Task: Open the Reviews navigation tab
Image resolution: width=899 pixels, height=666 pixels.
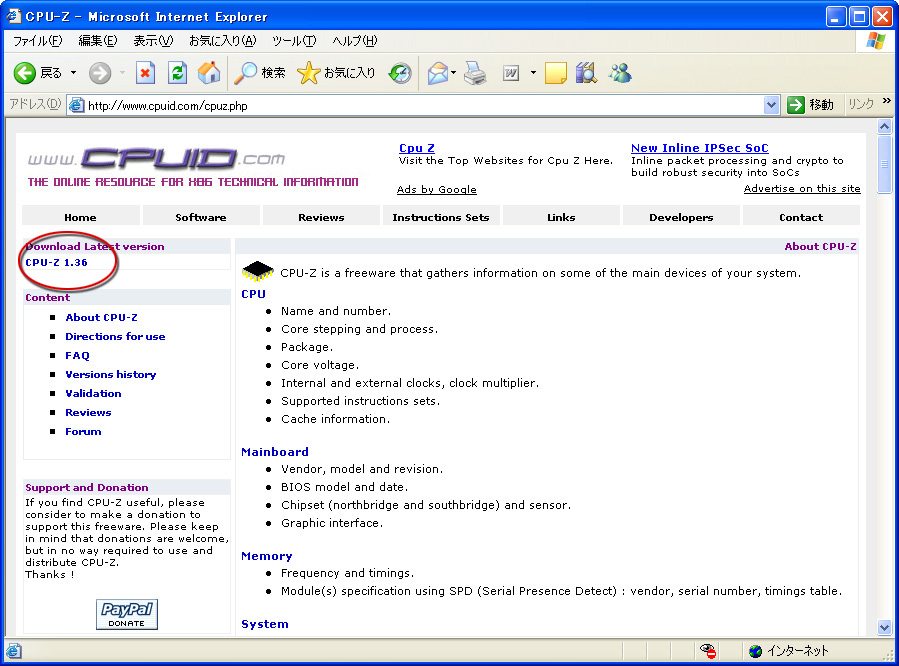Action: (x=321, y=217)
